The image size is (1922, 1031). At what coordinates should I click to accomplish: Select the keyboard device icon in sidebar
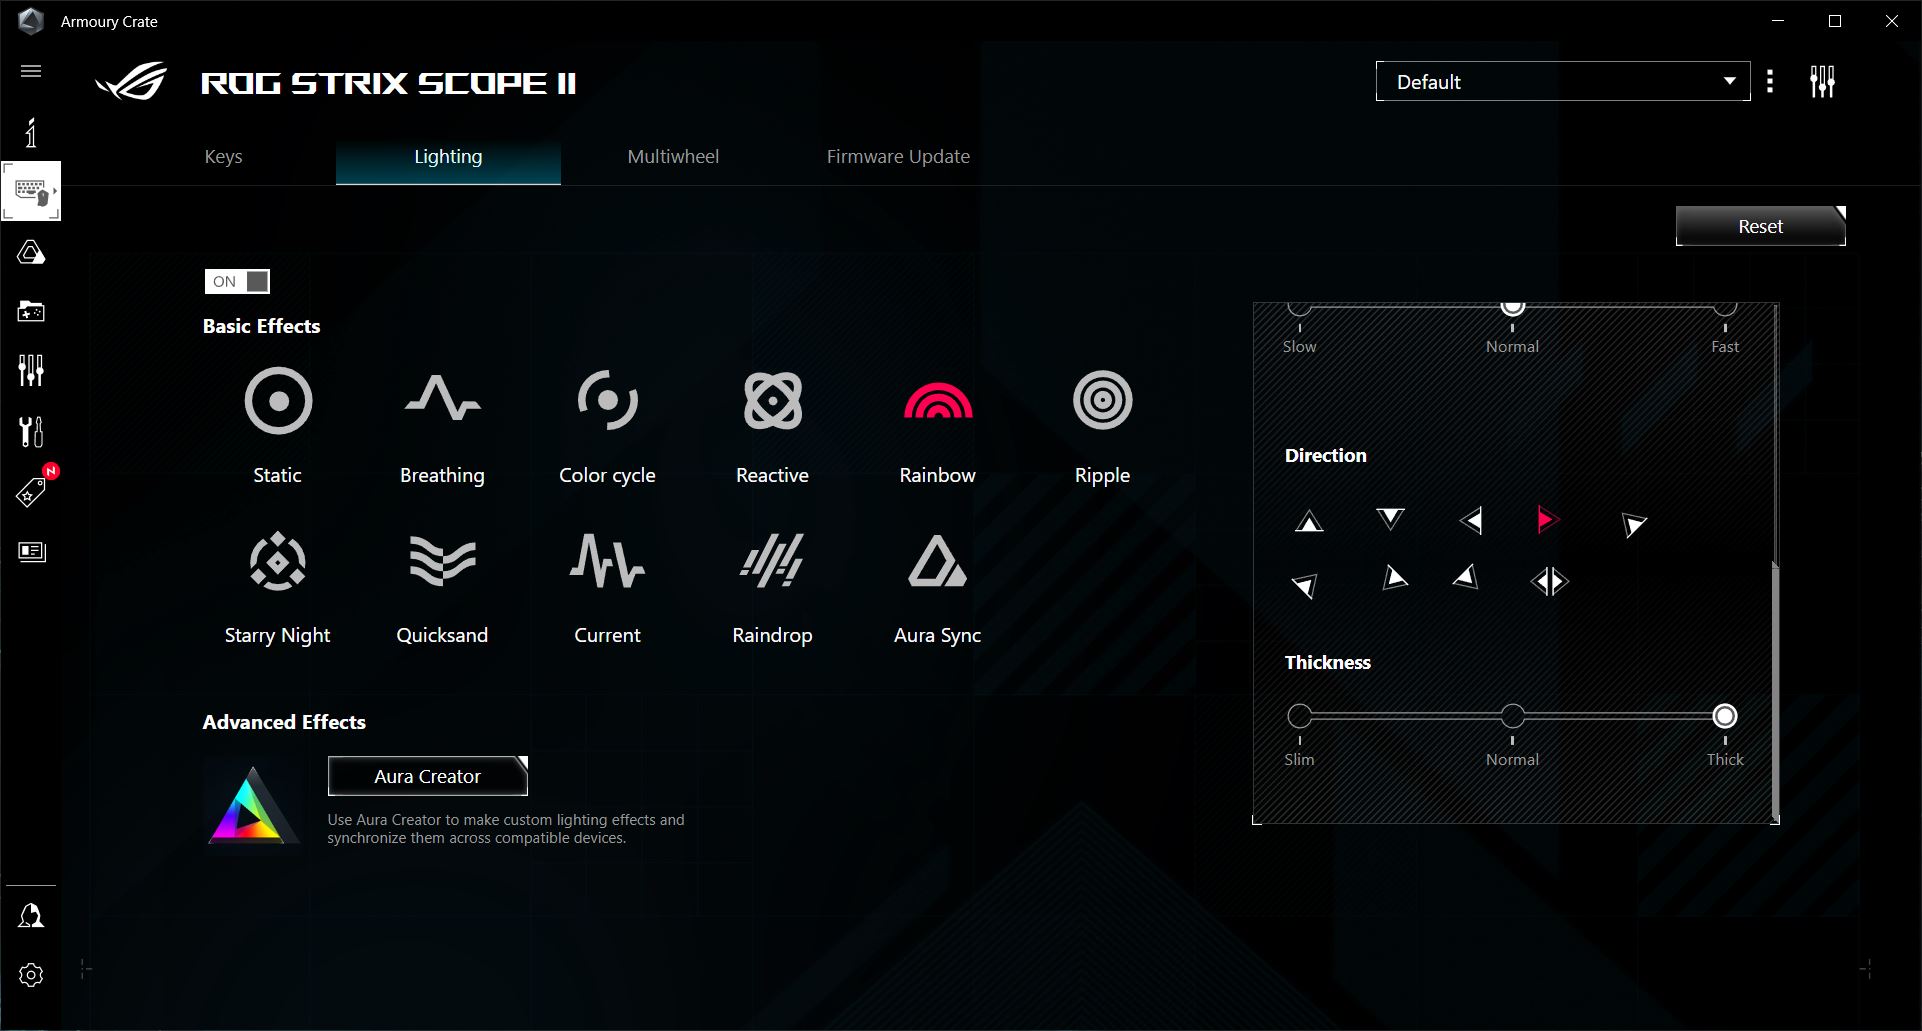pos(31,191)
